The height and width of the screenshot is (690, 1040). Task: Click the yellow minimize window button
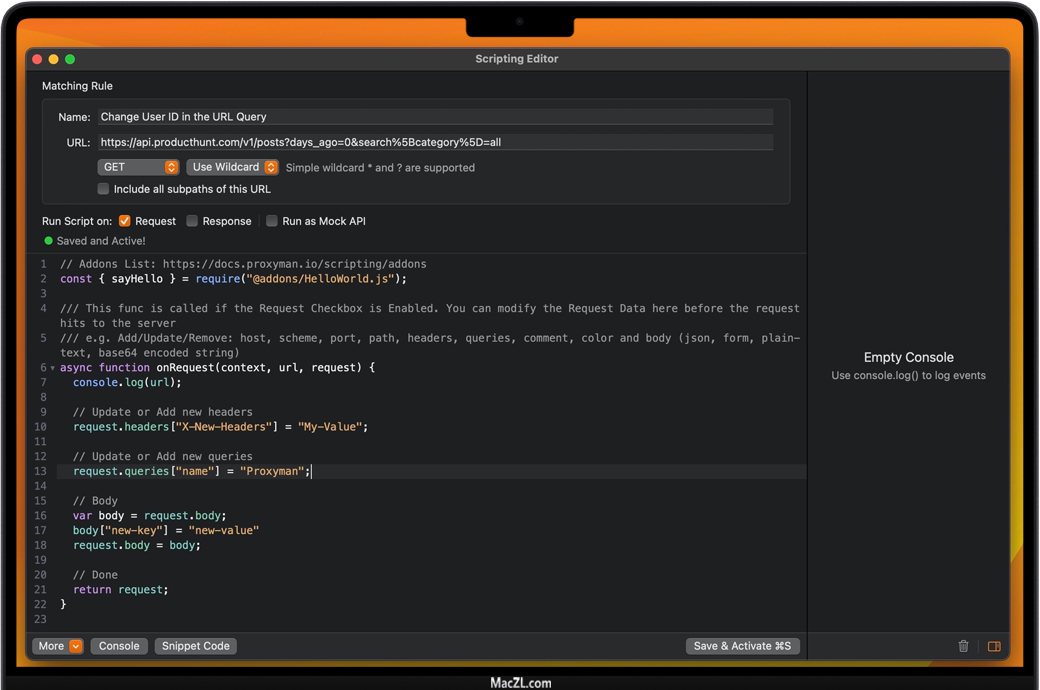[54, 59]
